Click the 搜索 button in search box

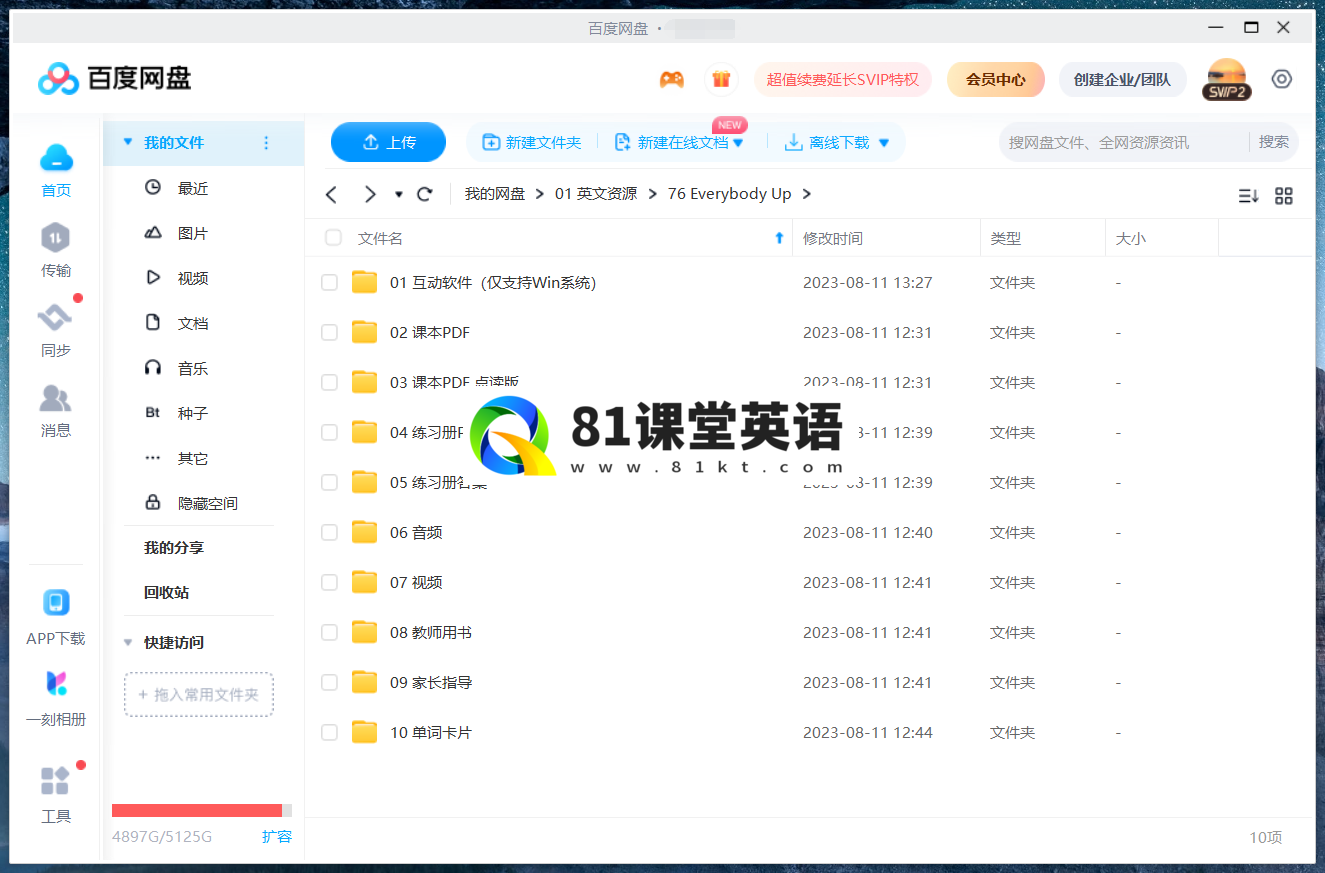click(x=1274, y=142)
